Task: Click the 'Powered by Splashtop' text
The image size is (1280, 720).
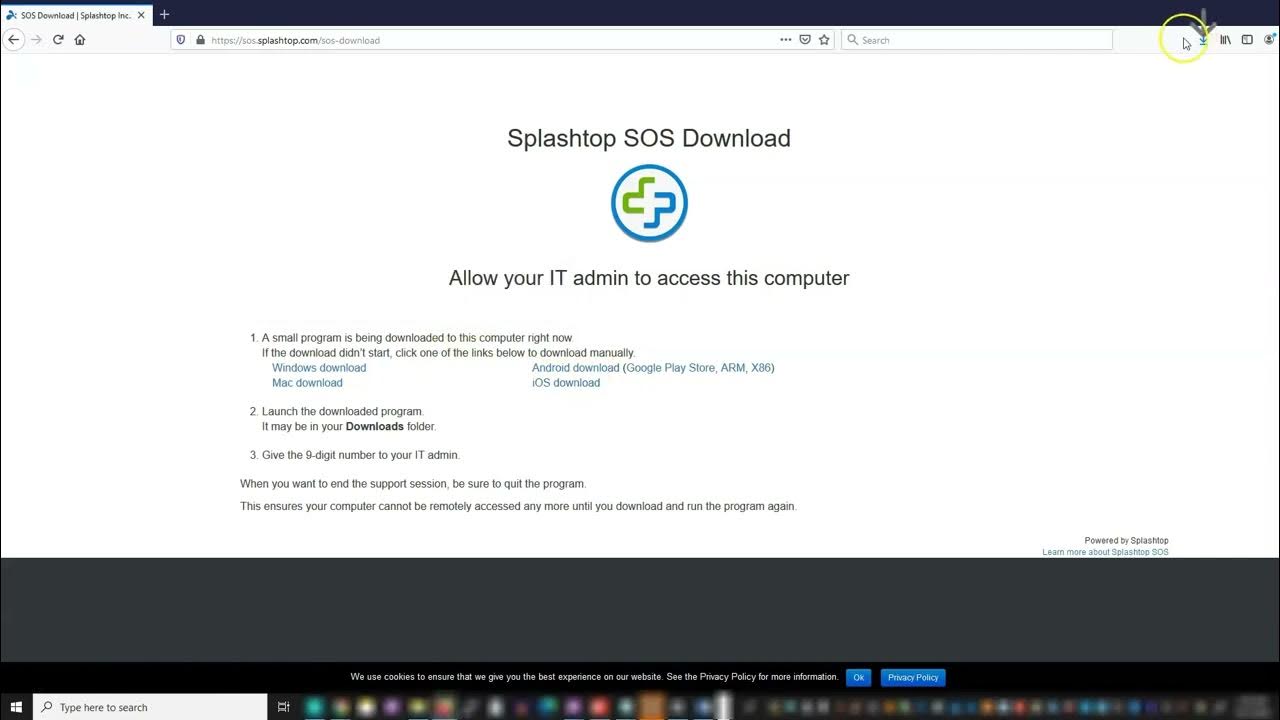Action: pyautogui.click(x=1126, y=541)
